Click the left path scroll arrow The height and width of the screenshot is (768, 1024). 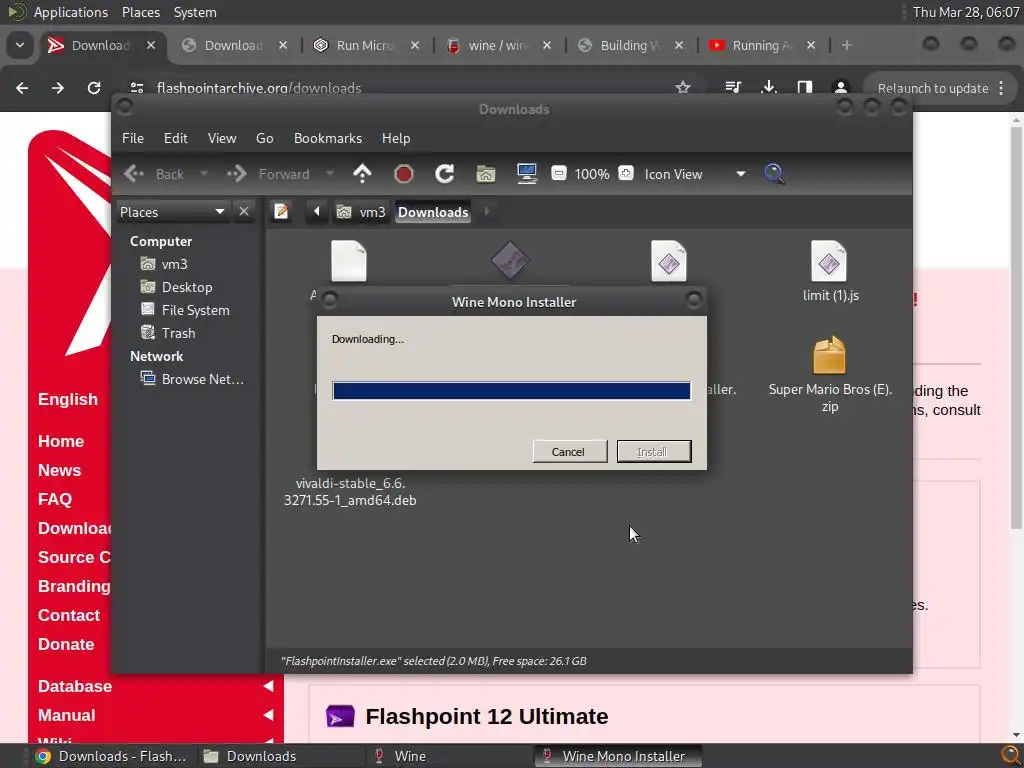pyautogui.click(x=317, y=212)
